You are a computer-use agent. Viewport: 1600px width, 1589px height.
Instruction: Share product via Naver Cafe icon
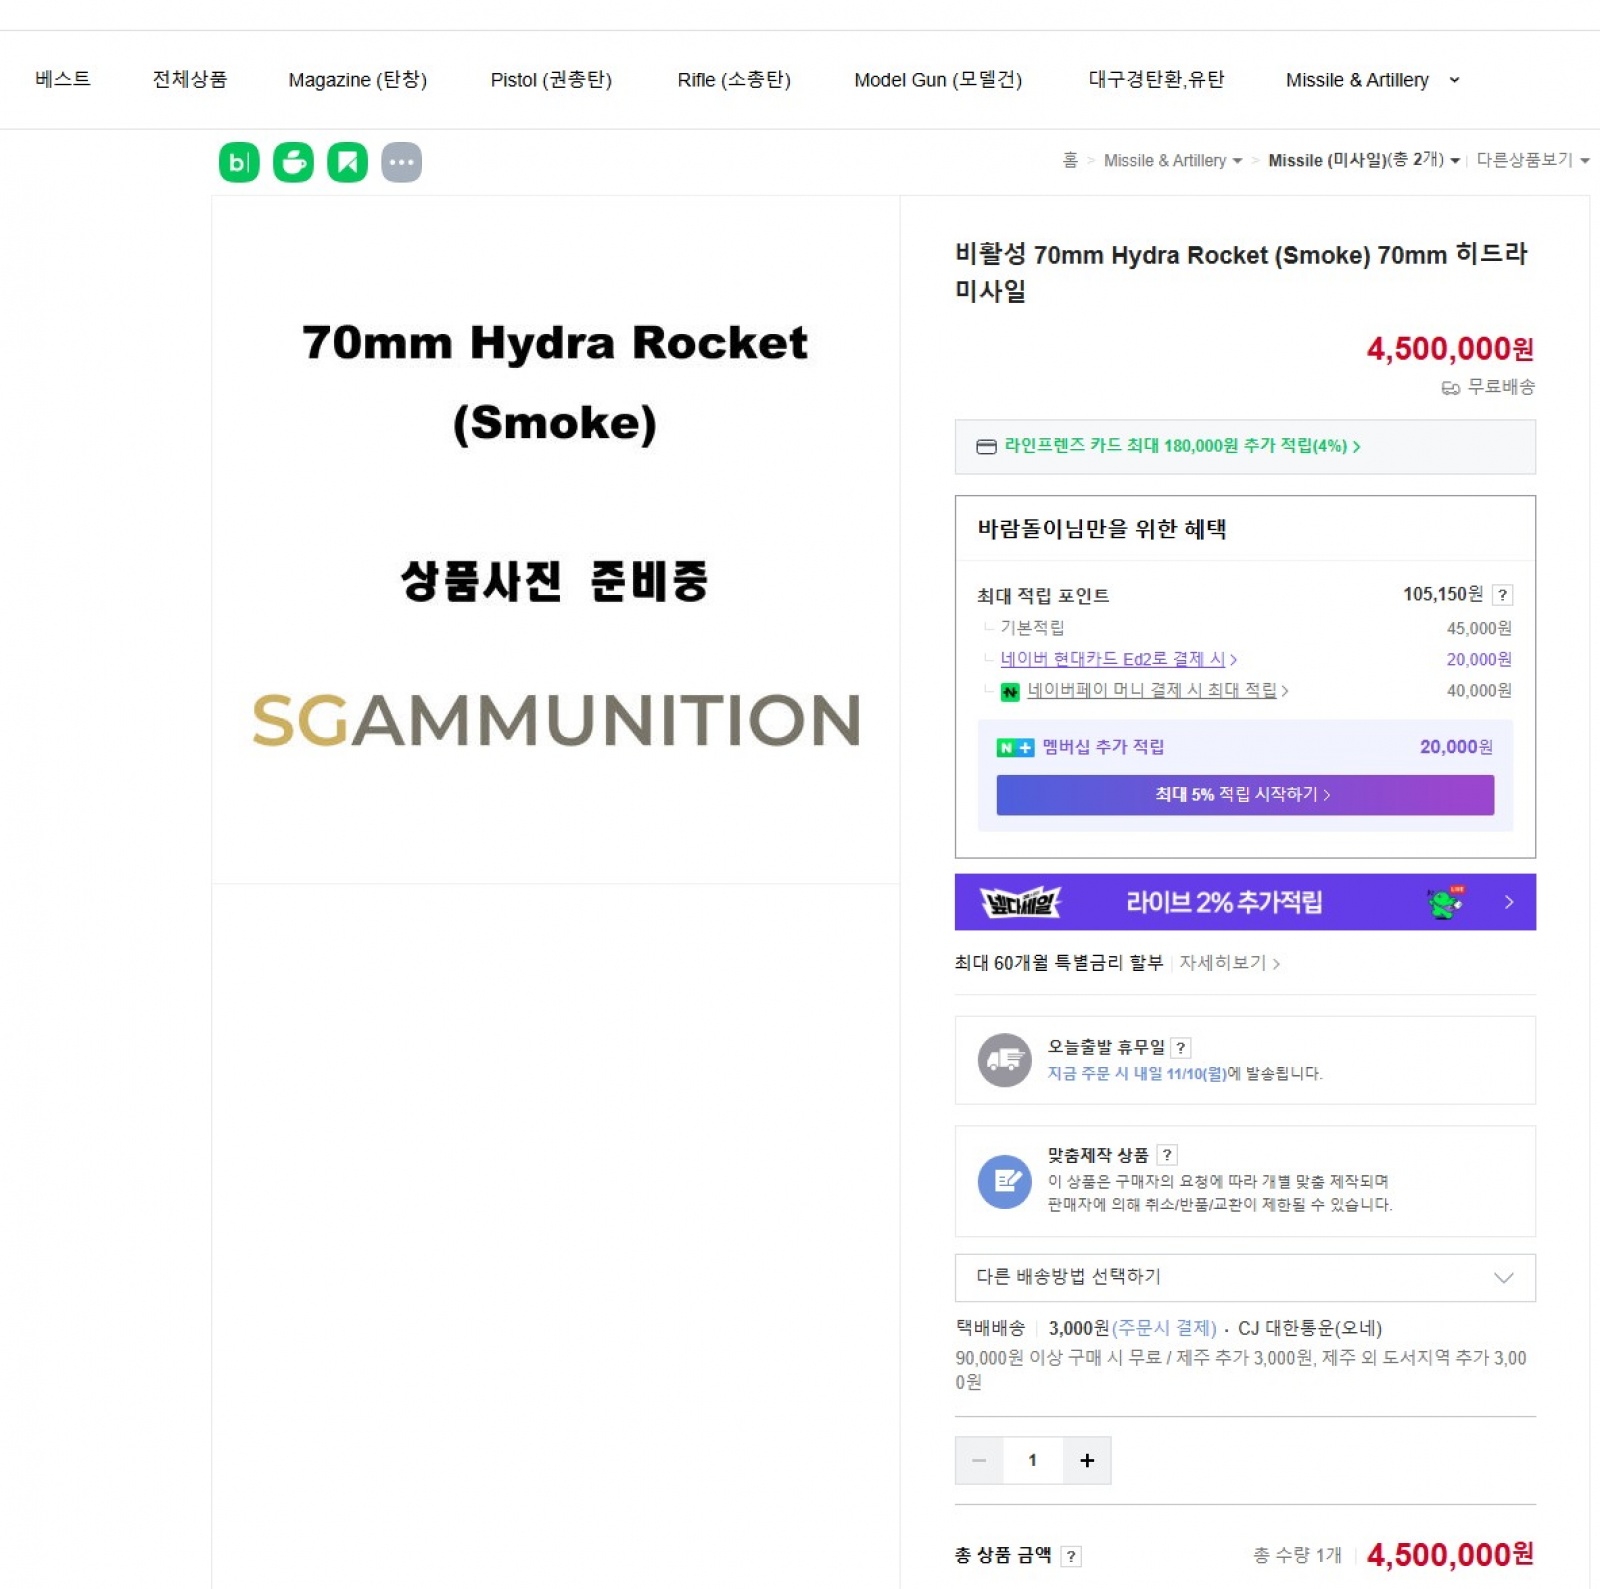coord(293,162)
